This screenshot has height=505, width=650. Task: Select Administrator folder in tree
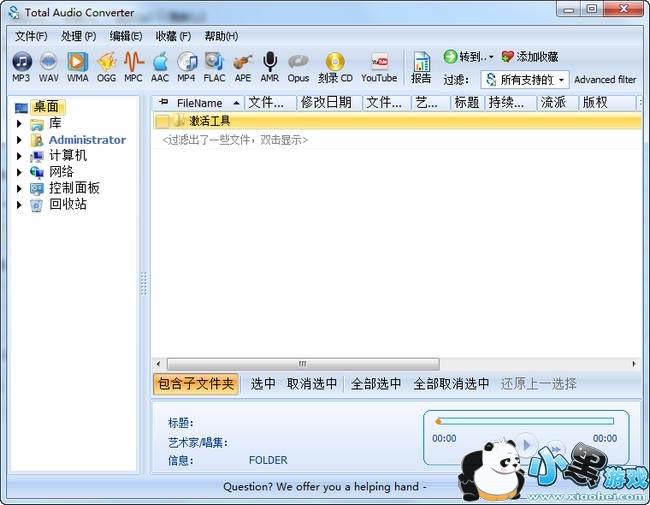point(87,140)
